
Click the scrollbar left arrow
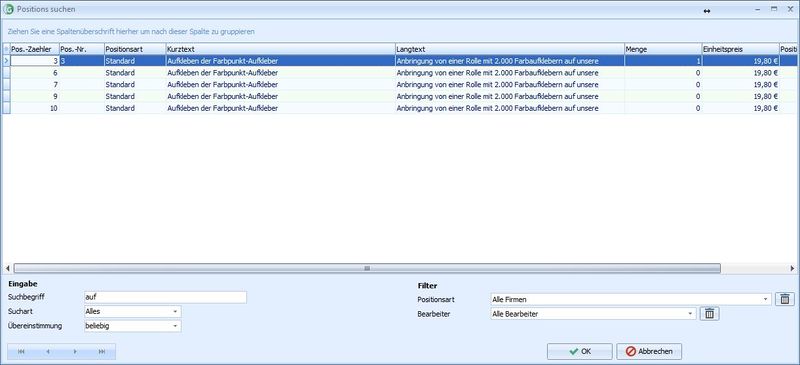[x=7, y=268]
